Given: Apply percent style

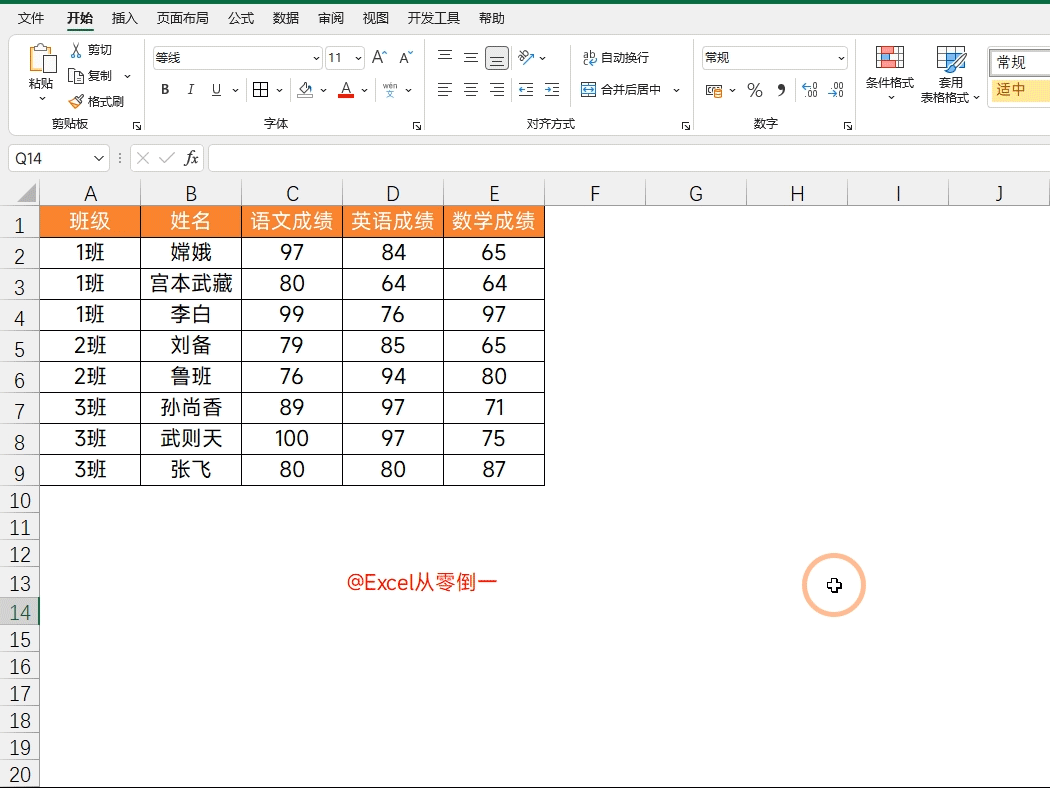Looking at the screenshot, I should (755, 90).
